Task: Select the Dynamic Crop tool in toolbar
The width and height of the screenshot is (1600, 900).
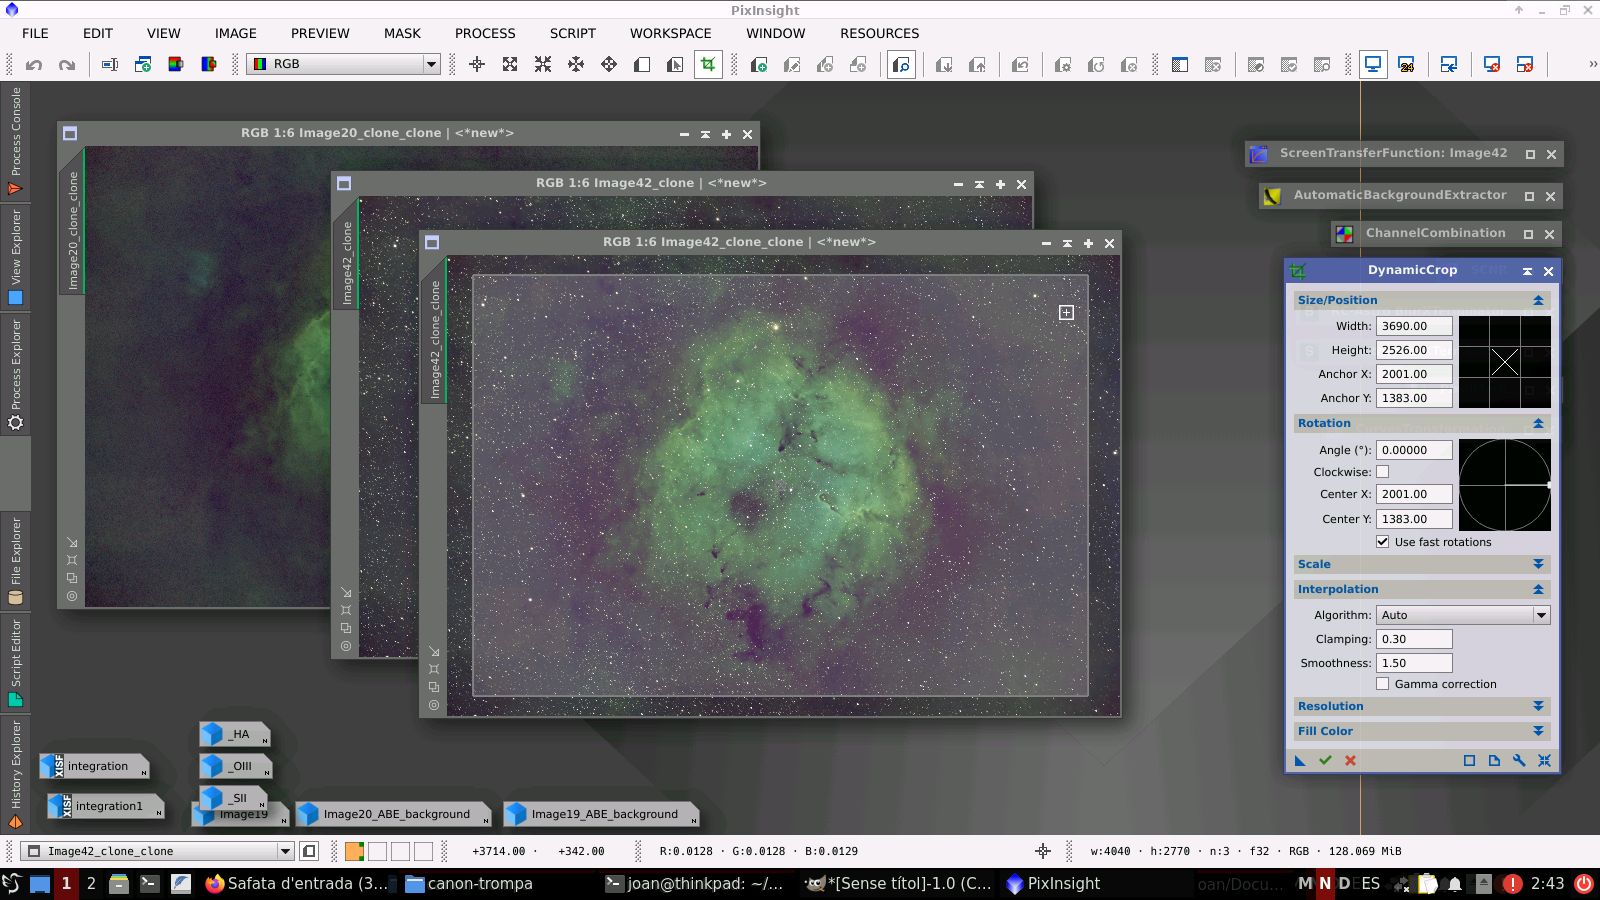Action: tap(708, 65)
